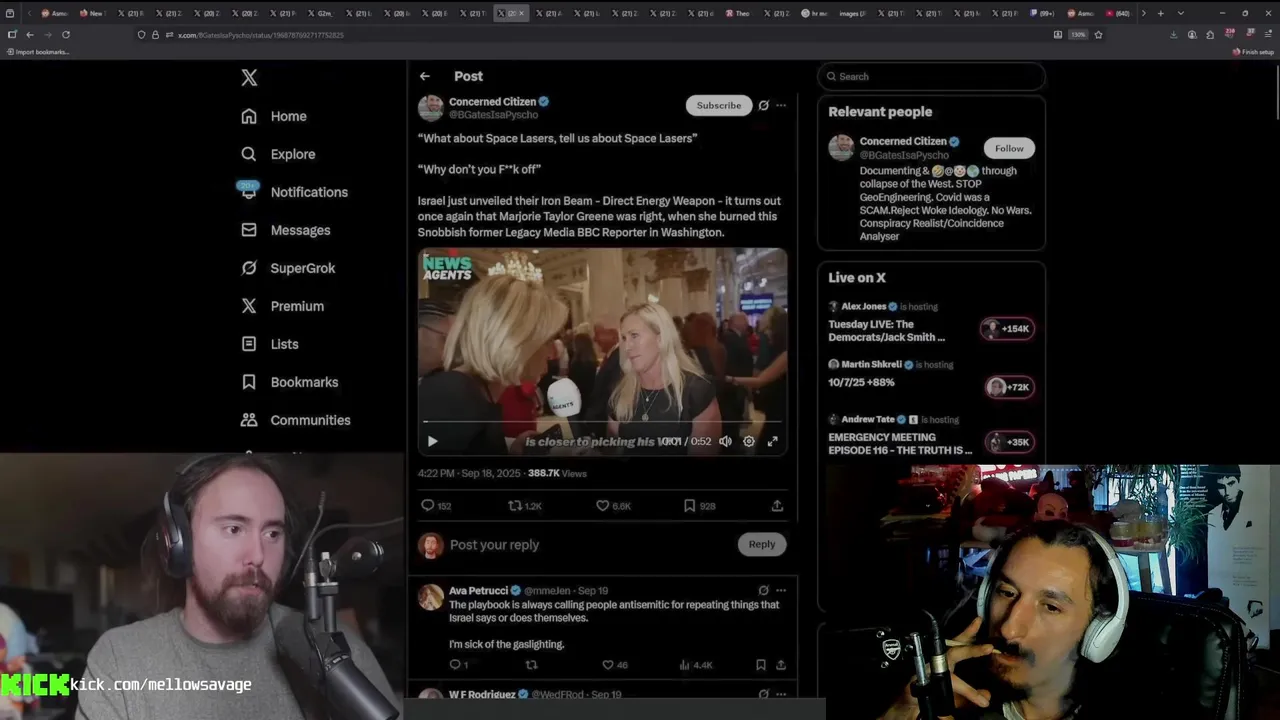Screen dimensions: 1280x720
Task: Bookmark Ava Petrucci's reply
Action: coord(761,665)
